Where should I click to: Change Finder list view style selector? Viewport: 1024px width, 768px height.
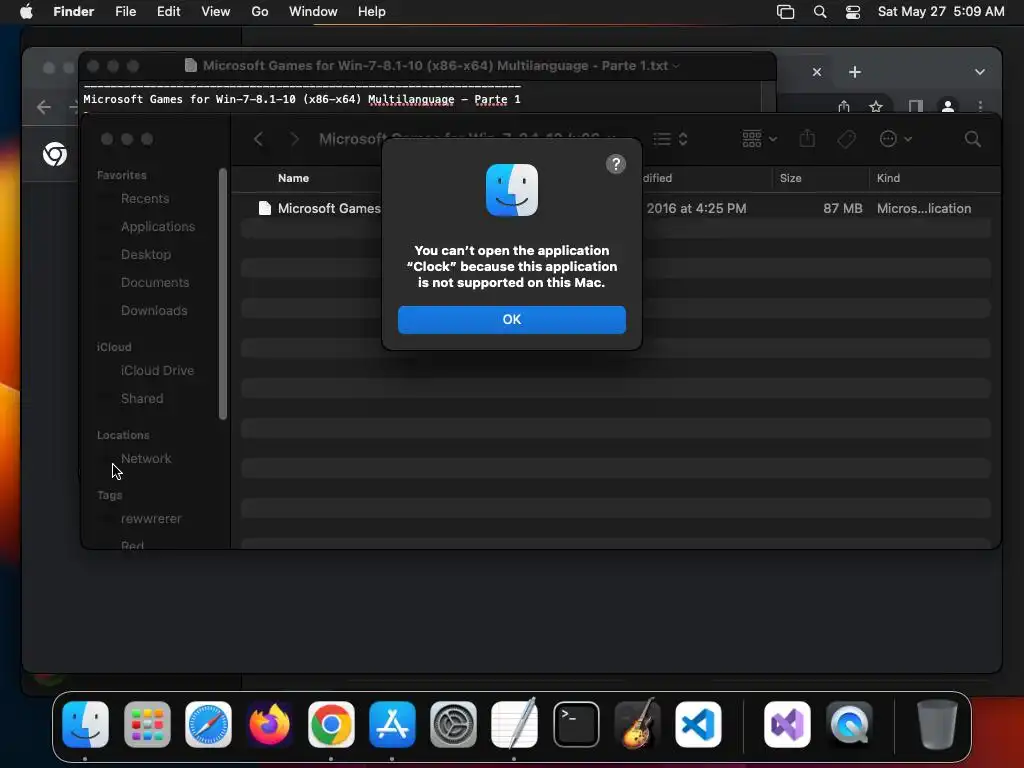pyautogui.click(x=670, y=138)
